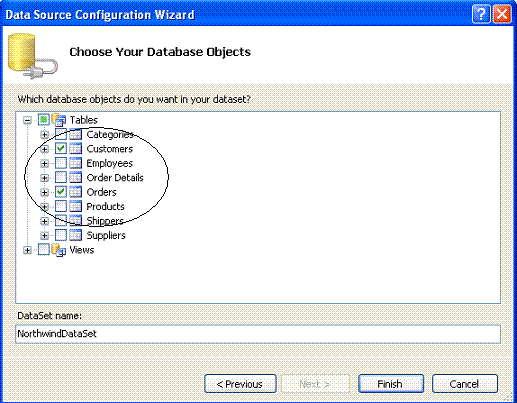This screenshot has height=403, width=517.
Task: Expand the Orders table node
Action: (44, 192)
